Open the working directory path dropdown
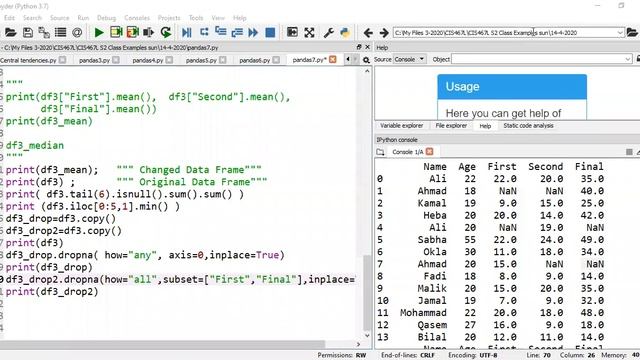Screen dimensions: 640x360 coord(620,33)
